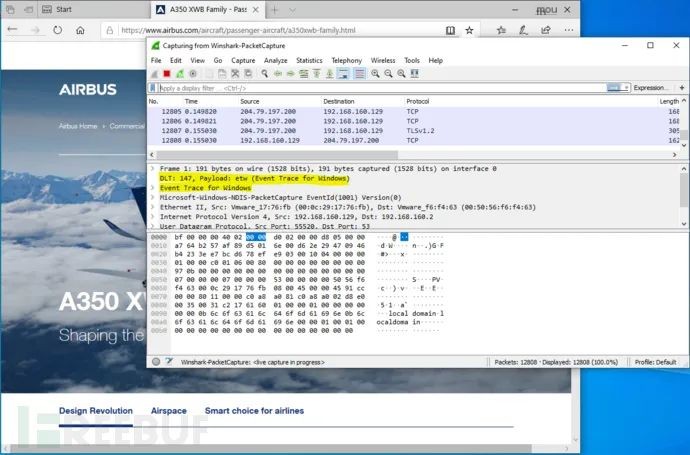Screen dimensions: 690x455
Task: Restart the current capture using the green fin icon
Action: pyautogui.click(x=180, y=73)
